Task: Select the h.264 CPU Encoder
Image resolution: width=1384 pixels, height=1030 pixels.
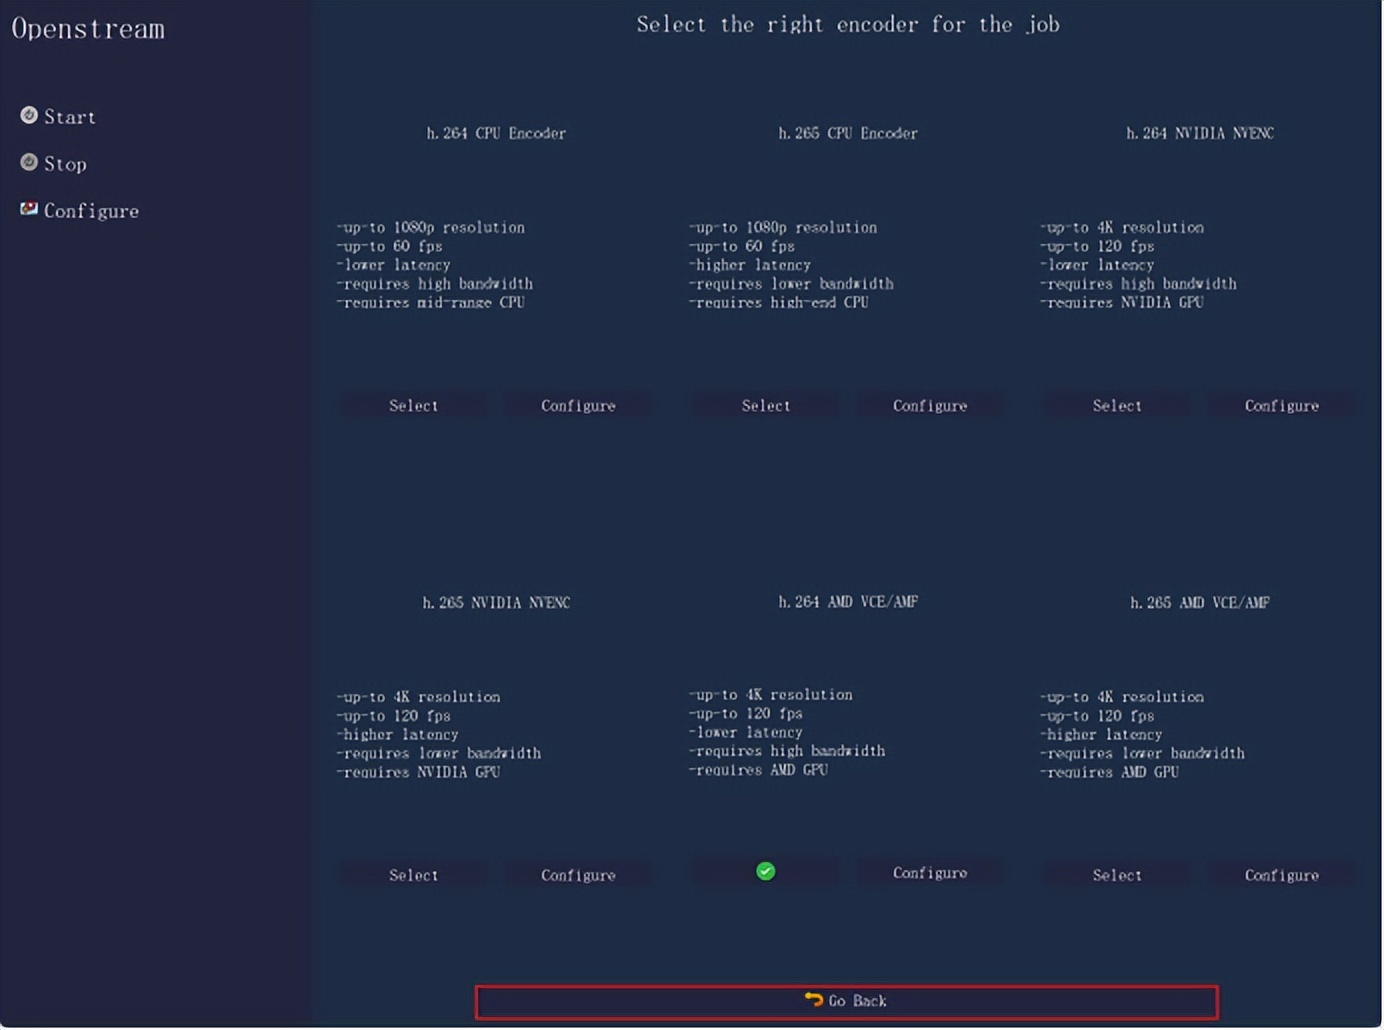Action: coord(413,405)
